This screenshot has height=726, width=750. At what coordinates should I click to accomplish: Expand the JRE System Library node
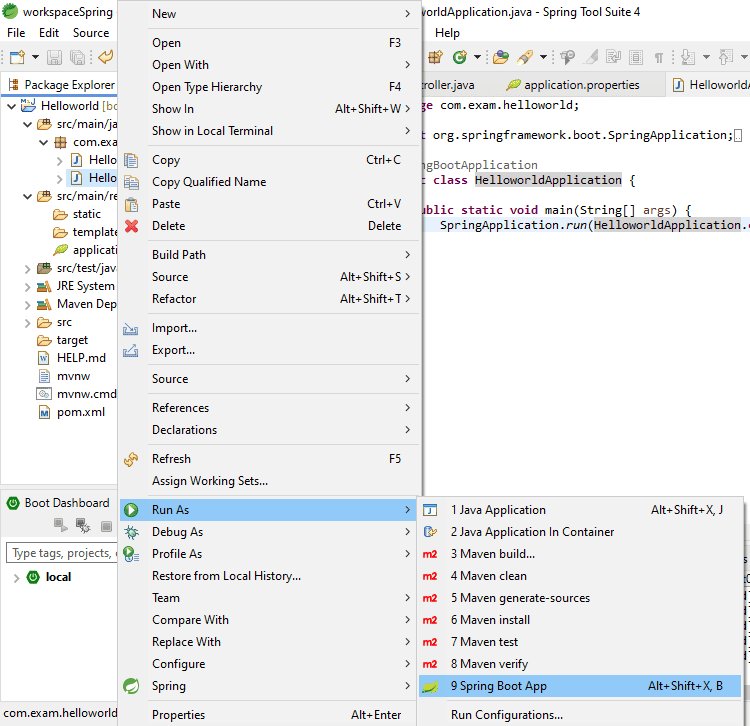coord(28,287)
